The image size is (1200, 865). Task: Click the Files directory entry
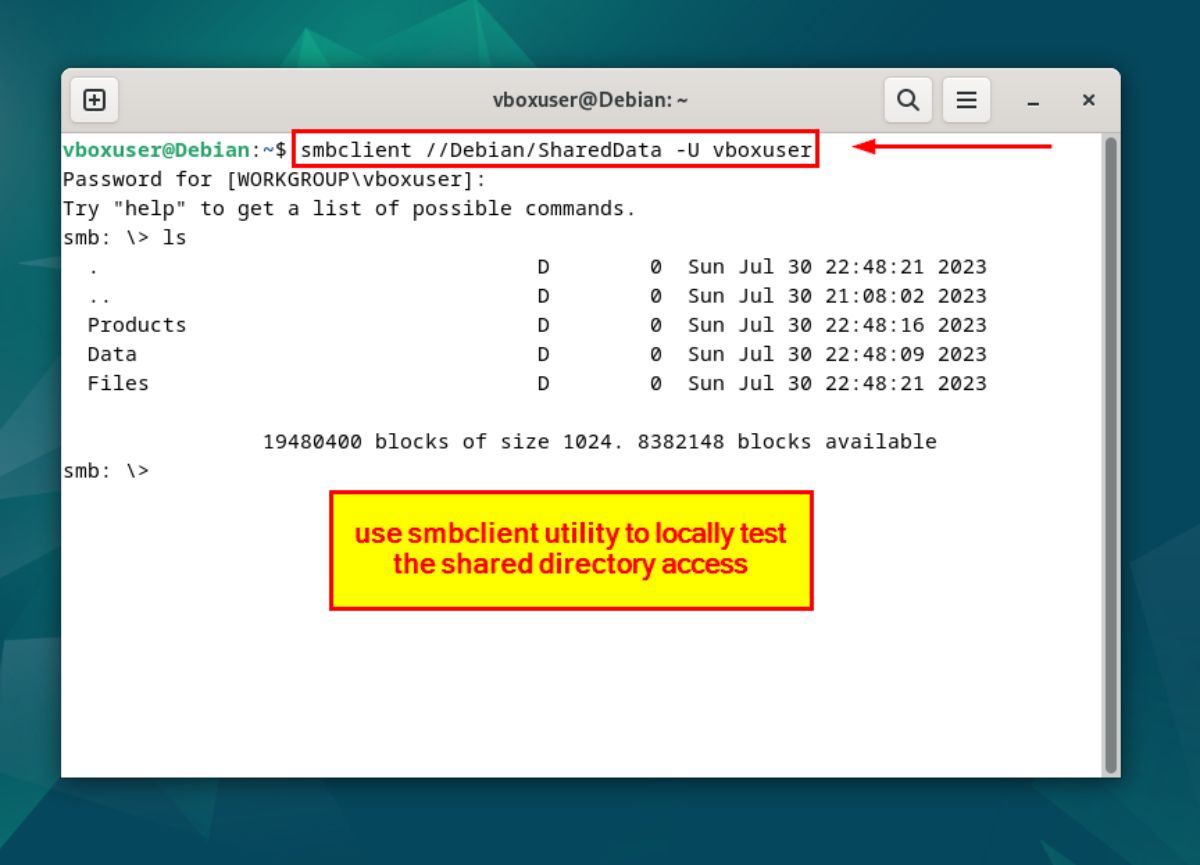(x=118, y=383)
